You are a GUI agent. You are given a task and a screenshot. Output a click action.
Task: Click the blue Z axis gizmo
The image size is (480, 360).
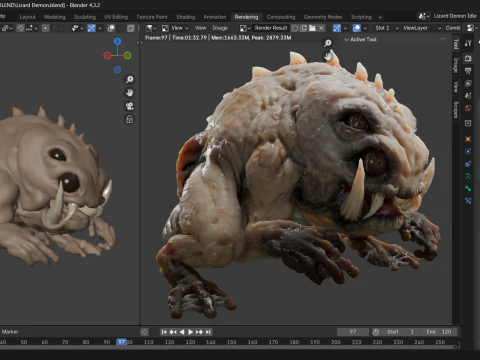point(117,41)
